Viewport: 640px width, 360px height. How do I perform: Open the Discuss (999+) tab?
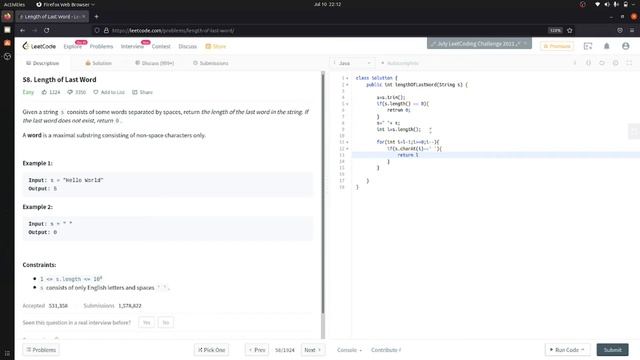pyautogui.click(x=154, y=63)
